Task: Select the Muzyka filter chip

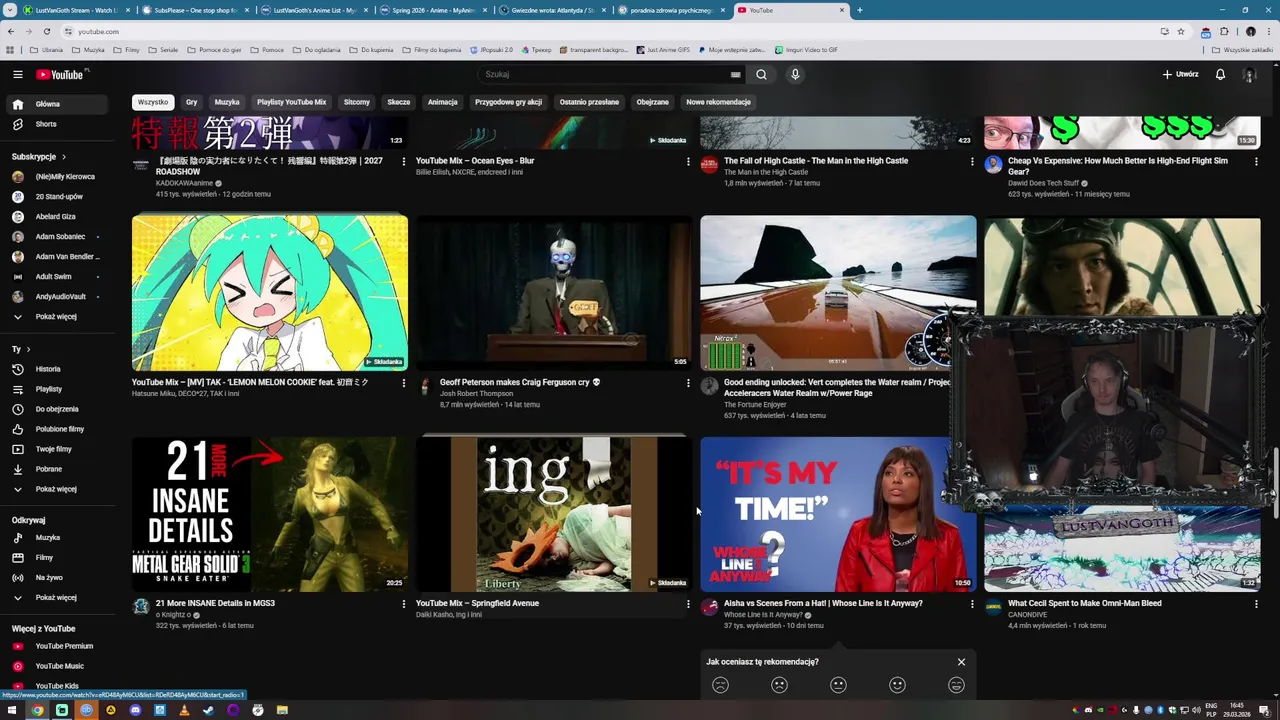Action: (x=227, y=102)
